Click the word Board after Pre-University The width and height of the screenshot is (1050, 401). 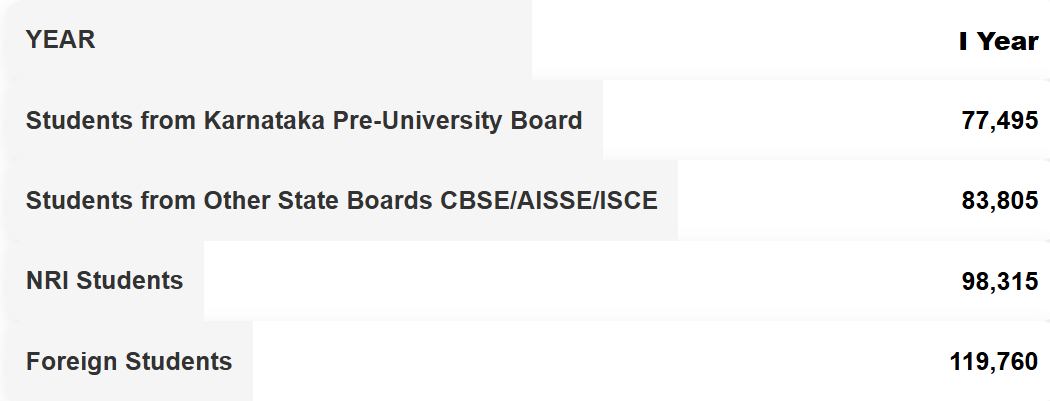(548, 121)
